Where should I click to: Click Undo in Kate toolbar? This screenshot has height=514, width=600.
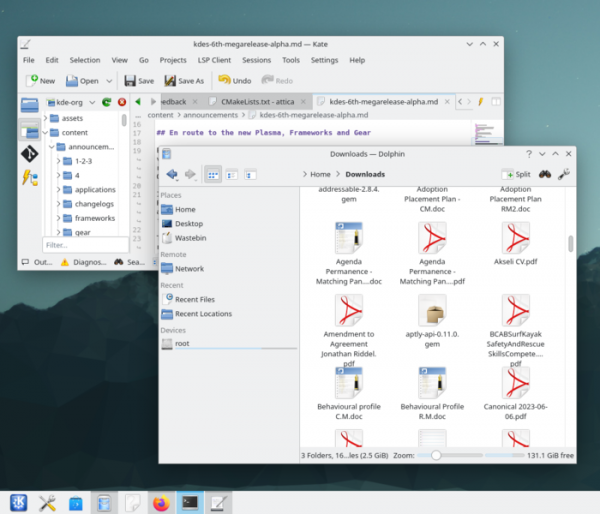(x=235, y=80)
